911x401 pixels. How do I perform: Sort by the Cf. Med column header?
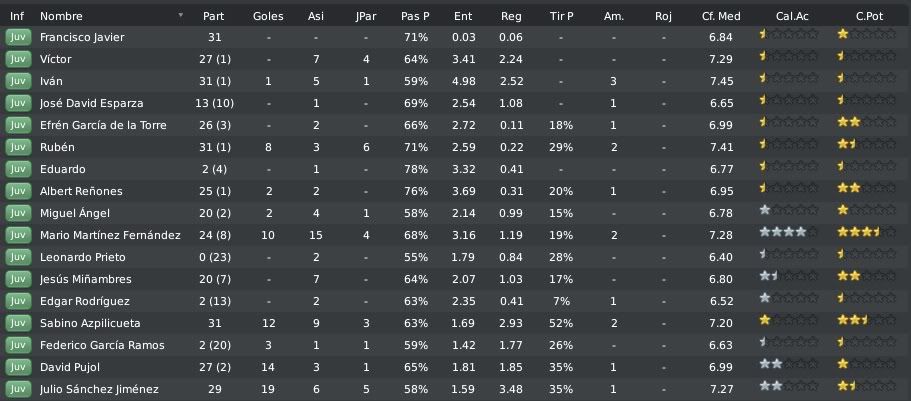[x=721, y=16]
